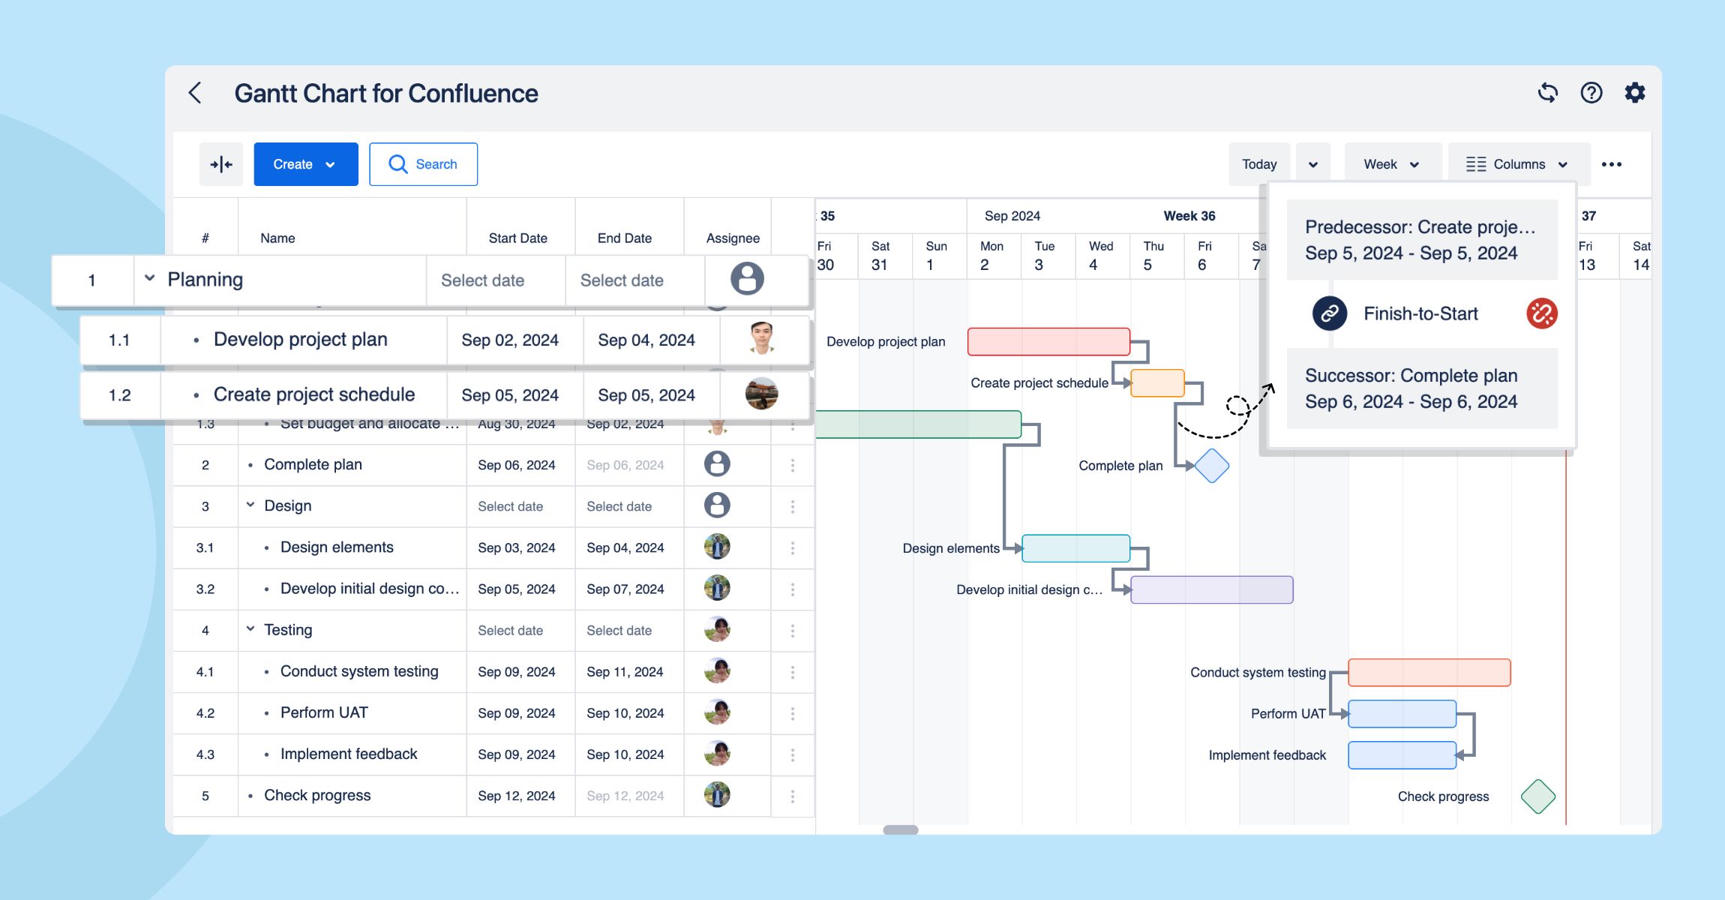Click the Check progress green milestone diamond
This screenshot has height=900, width=1725.
1538,797
